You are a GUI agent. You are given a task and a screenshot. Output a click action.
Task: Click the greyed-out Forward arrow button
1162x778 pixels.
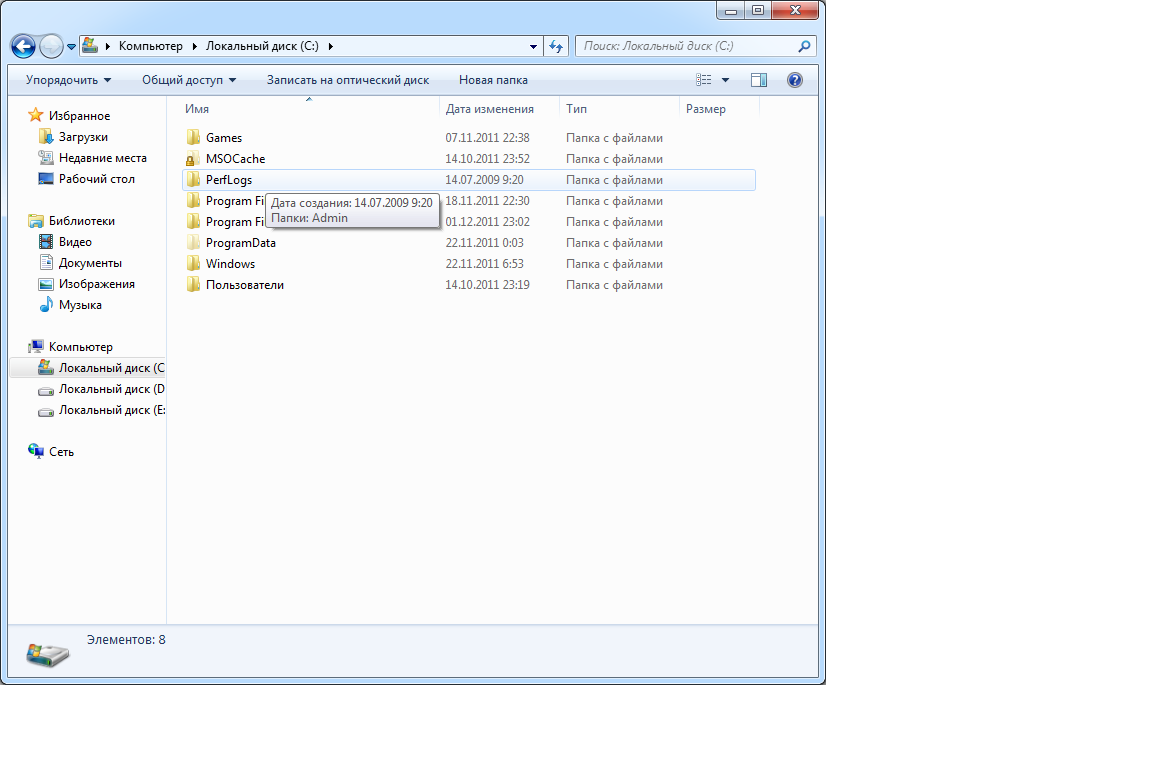(x=51, y=46)
